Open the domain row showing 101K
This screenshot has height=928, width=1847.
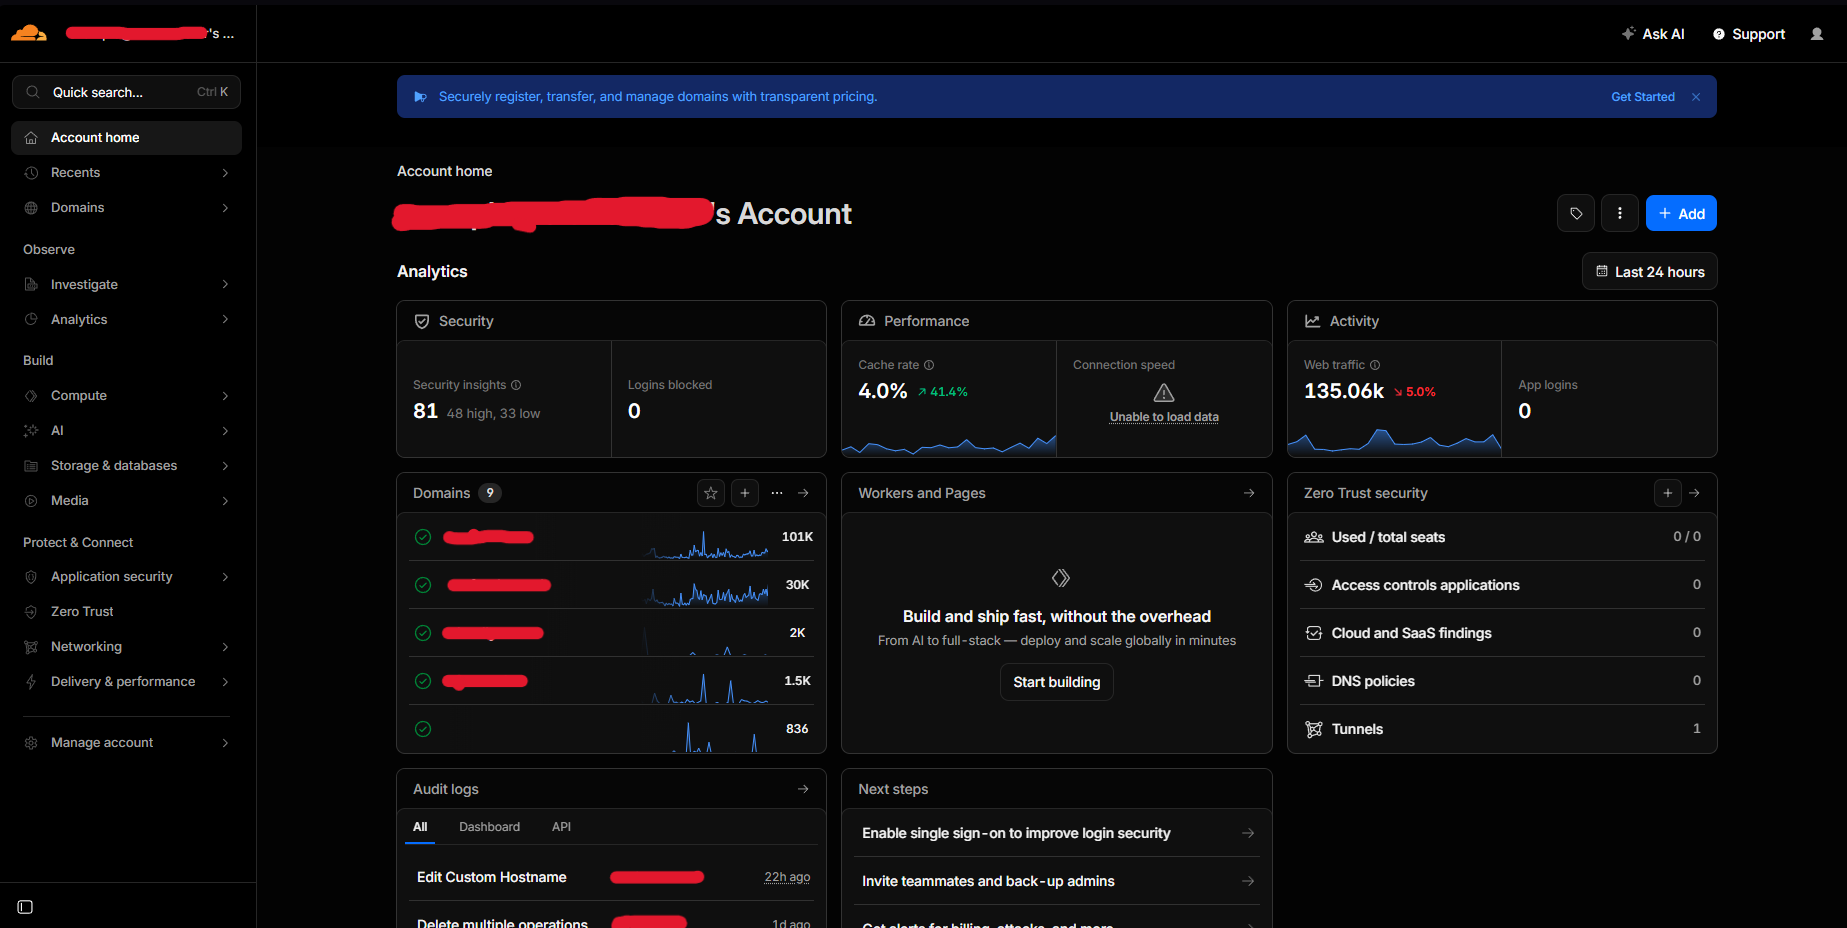(612, 537)
